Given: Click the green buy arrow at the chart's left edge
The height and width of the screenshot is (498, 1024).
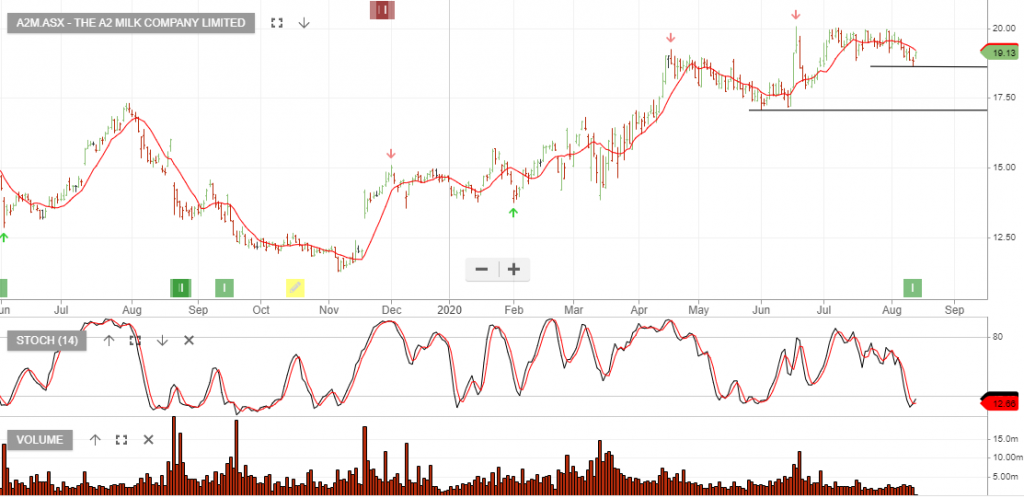Looking at the screenshot, I should 4,237.
